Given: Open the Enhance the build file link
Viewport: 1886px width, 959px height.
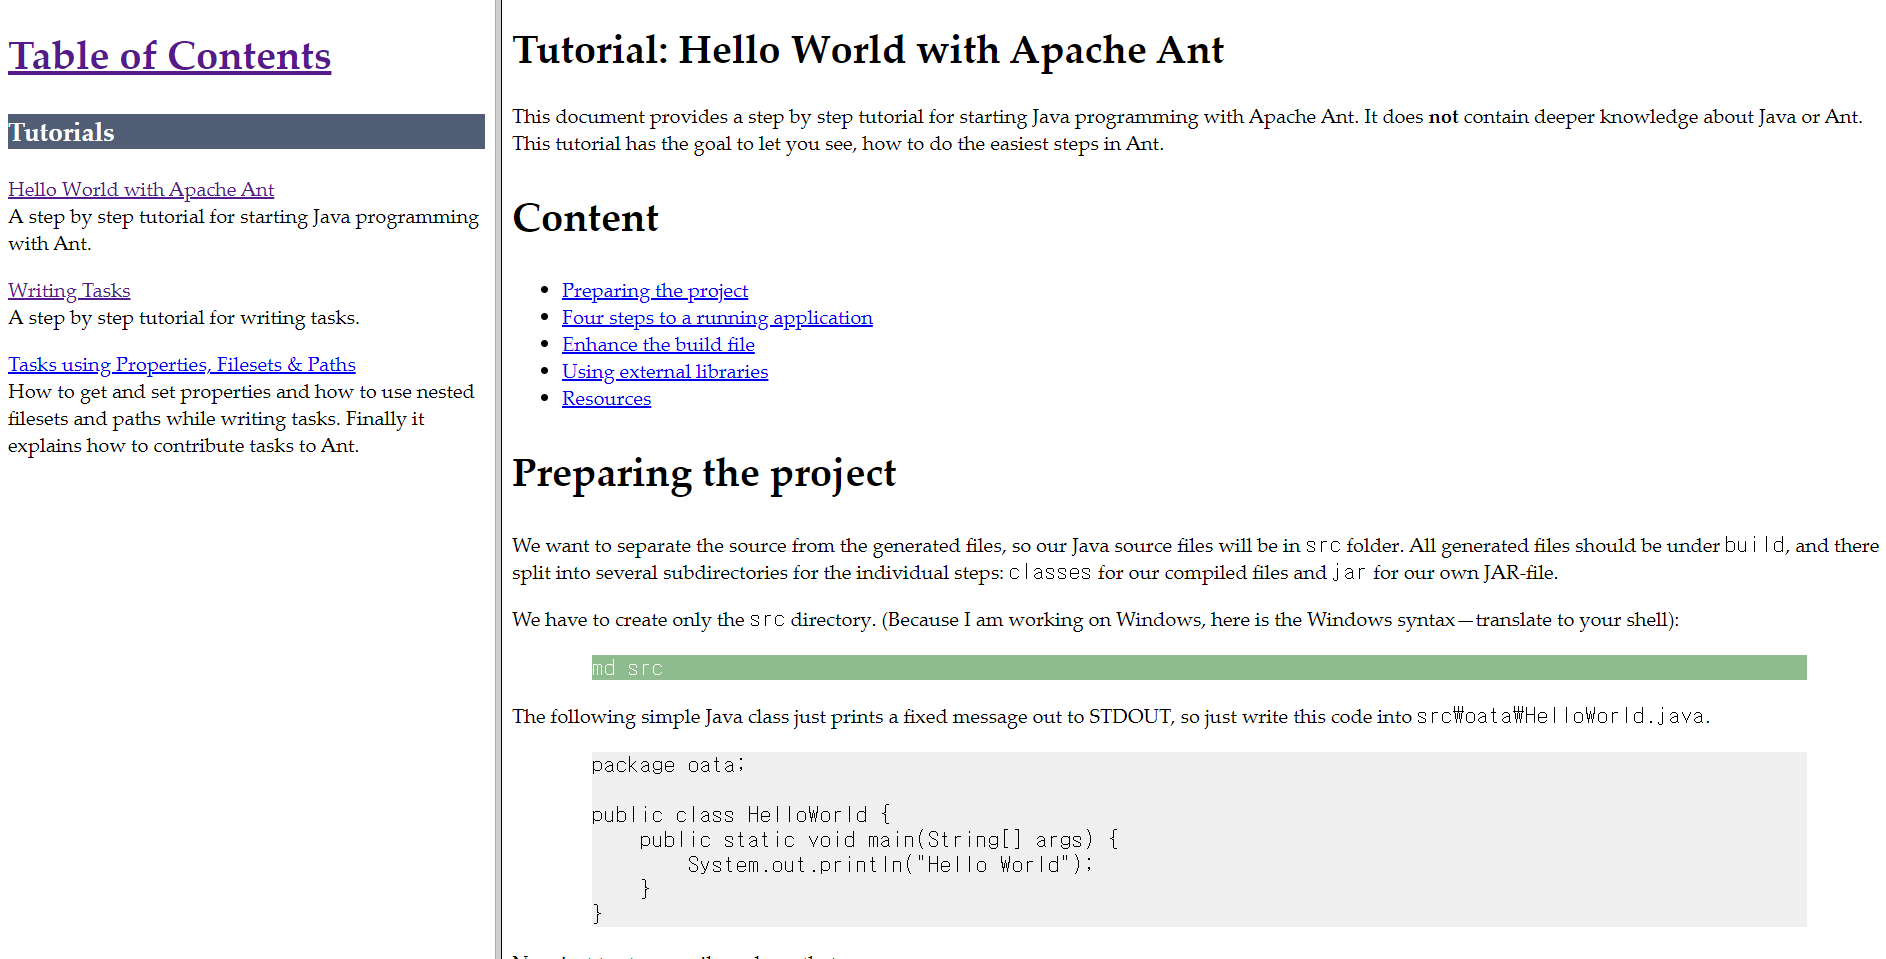Looking at the screenshot, I should click(x=658, y=344).
